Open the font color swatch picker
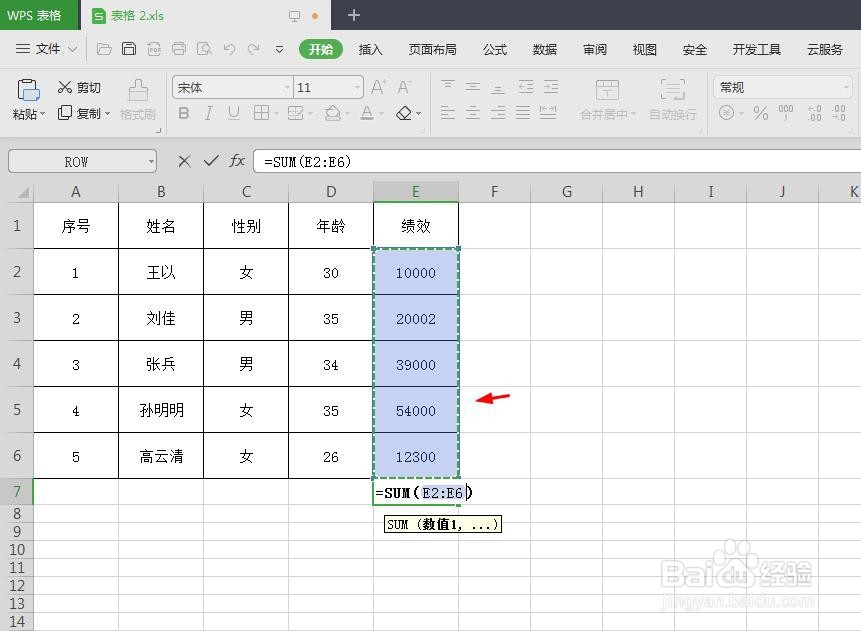Screen dimensions: 861x631 381,112
